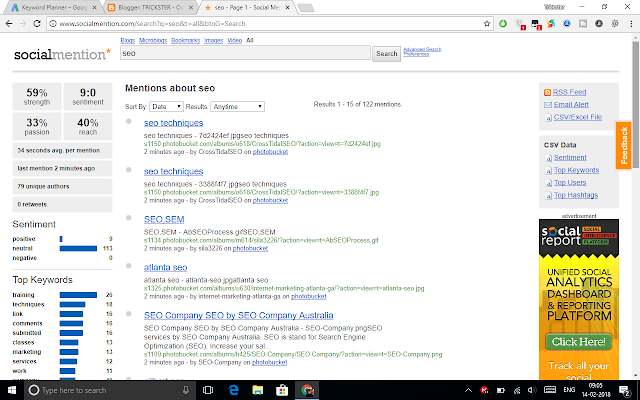
Task: Select the Blogs search category
Action: 128,40
